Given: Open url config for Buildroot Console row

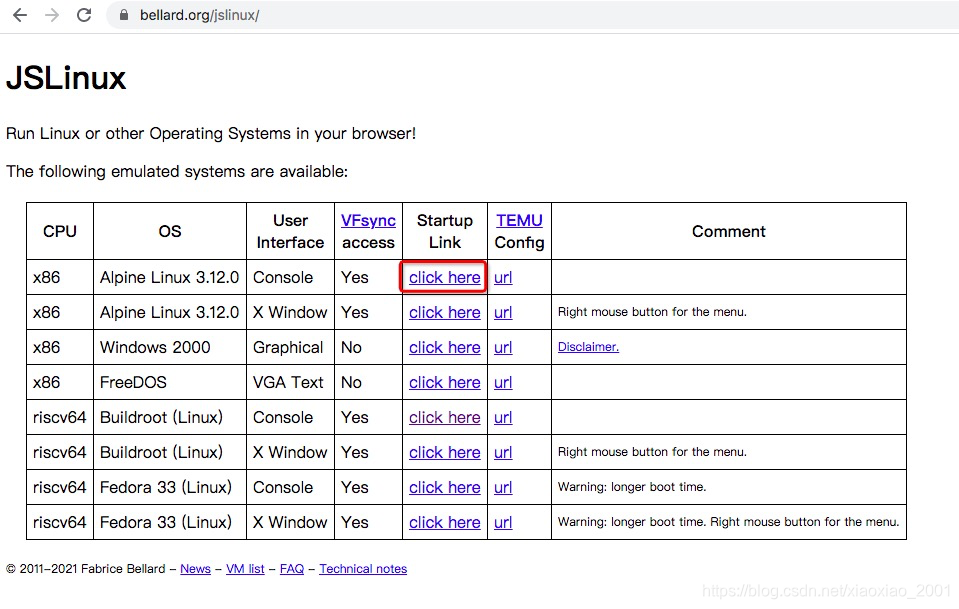Looking at the screenshot, I should 503,418.
